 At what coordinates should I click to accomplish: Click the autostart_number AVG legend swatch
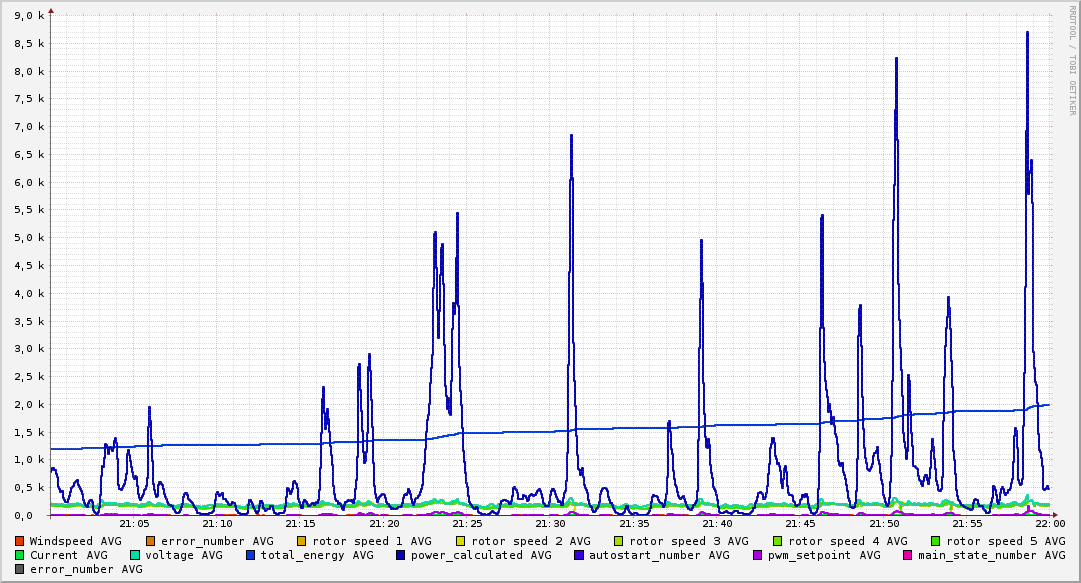coord(579,555)
